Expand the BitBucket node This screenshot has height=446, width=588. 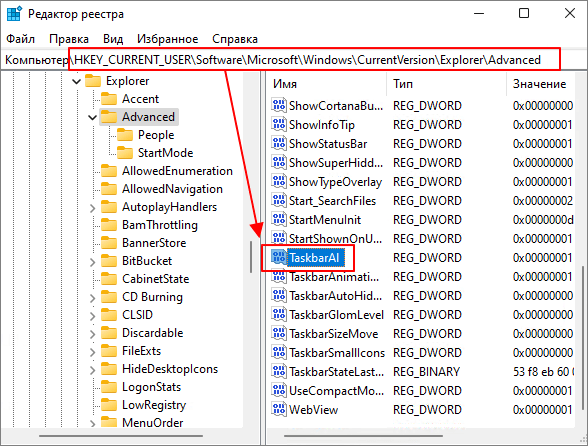pyautogui.click(x=93, y=262)
